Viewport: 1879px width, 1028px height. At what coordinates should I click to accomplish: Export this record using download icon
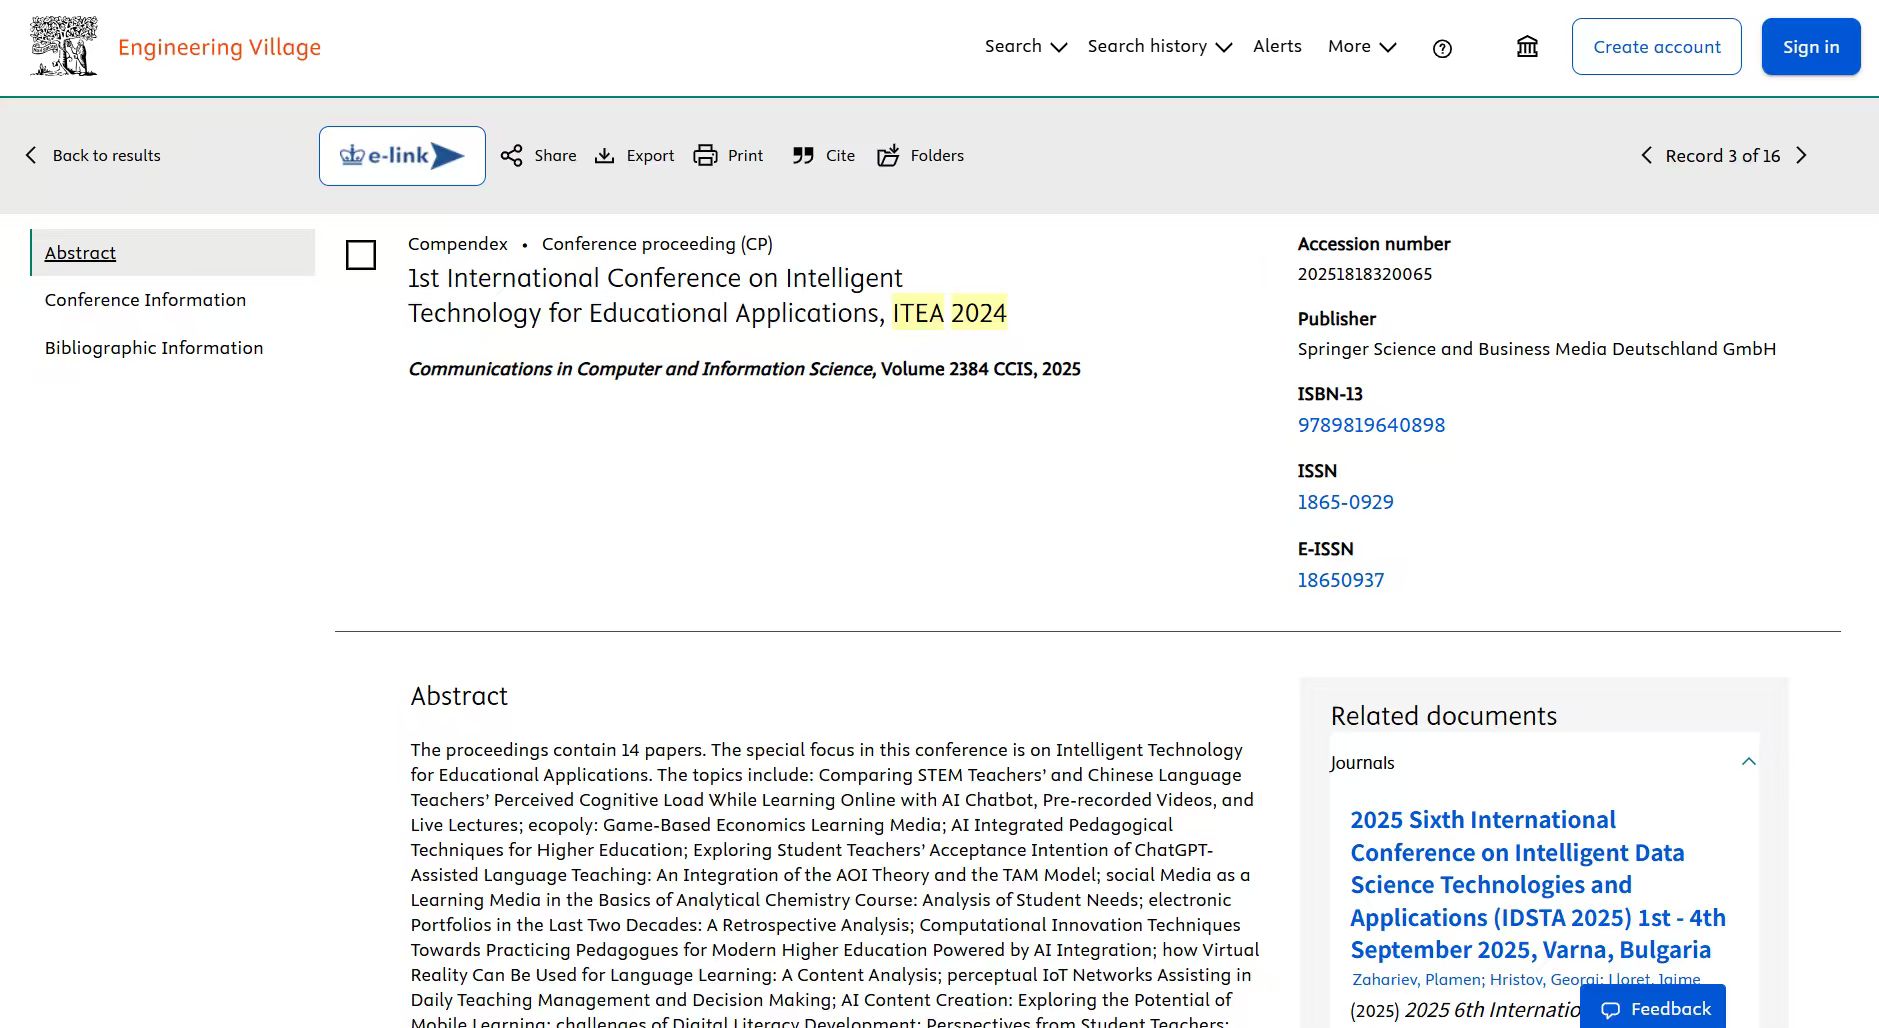[x=605, y=156]
